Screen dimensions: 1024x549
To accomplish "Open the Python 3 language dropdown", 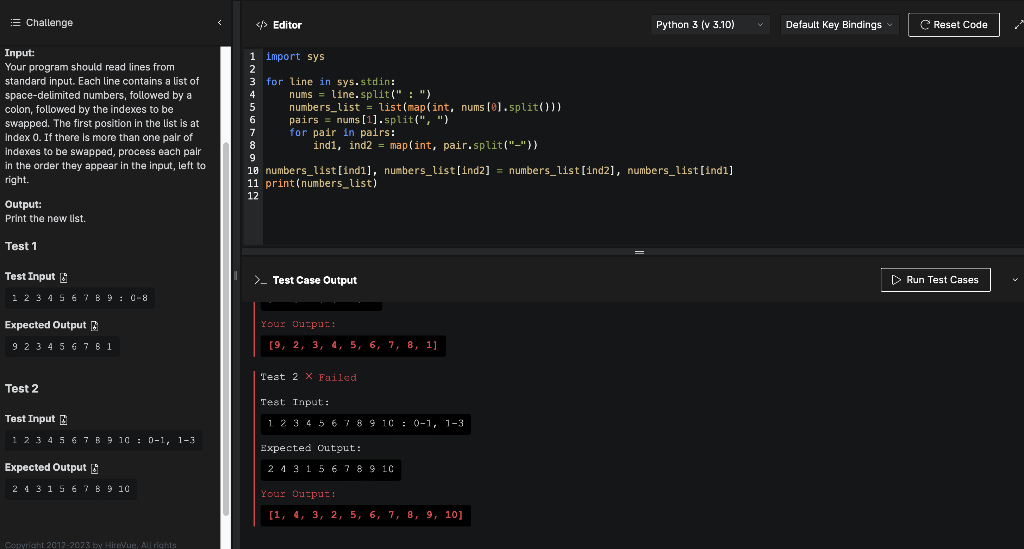I will [710, 25].
